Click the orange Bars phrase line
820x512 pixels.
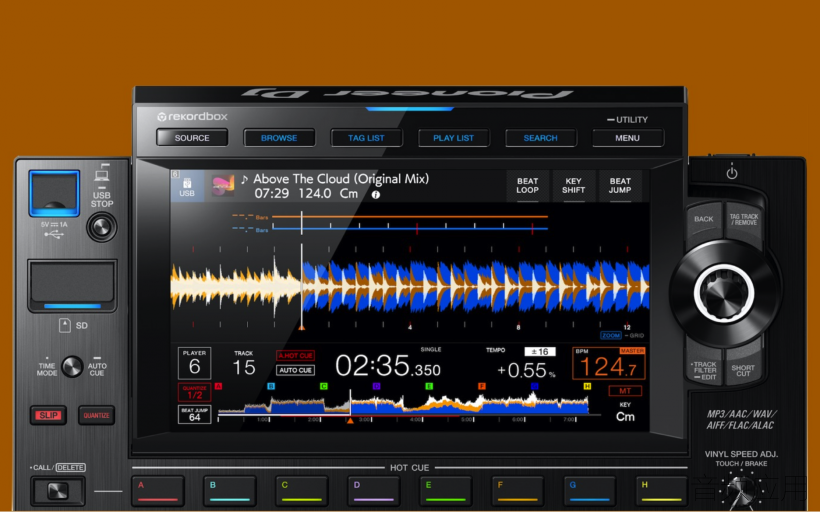click(409, 216)
